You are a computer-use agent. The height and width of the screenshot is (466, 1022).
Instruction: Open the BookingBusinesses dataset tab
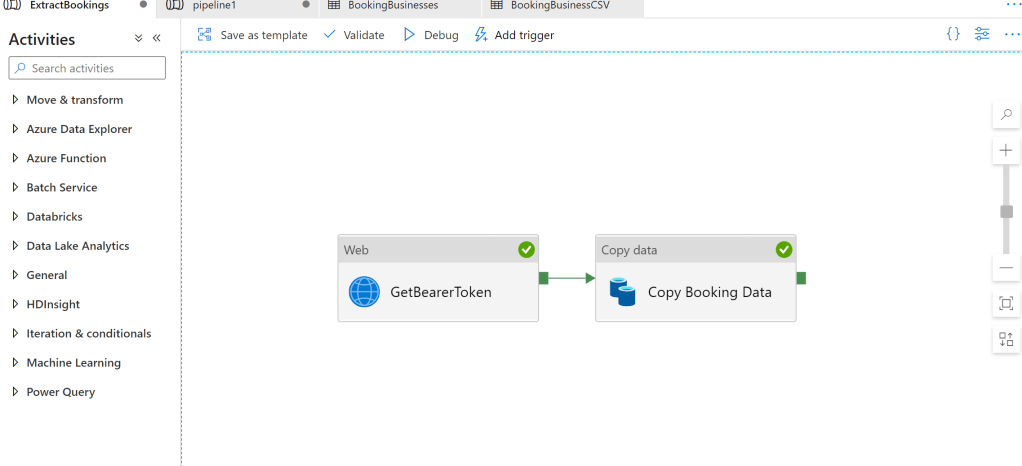point(400,6)
